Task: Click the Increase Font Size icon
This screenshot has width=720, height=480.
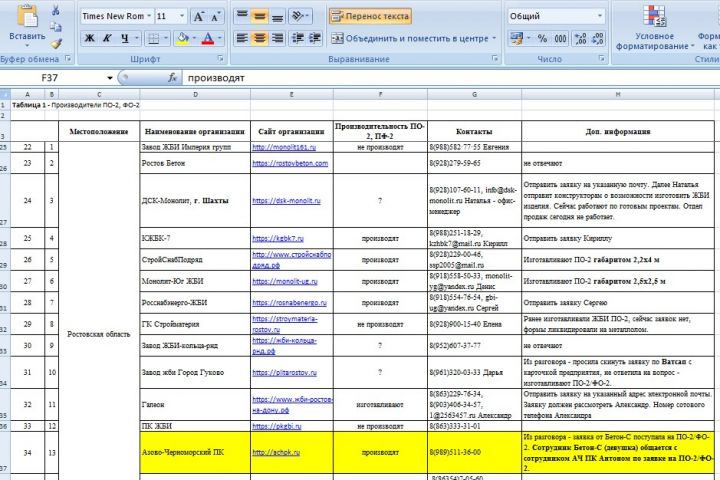Action: point(200,17)
